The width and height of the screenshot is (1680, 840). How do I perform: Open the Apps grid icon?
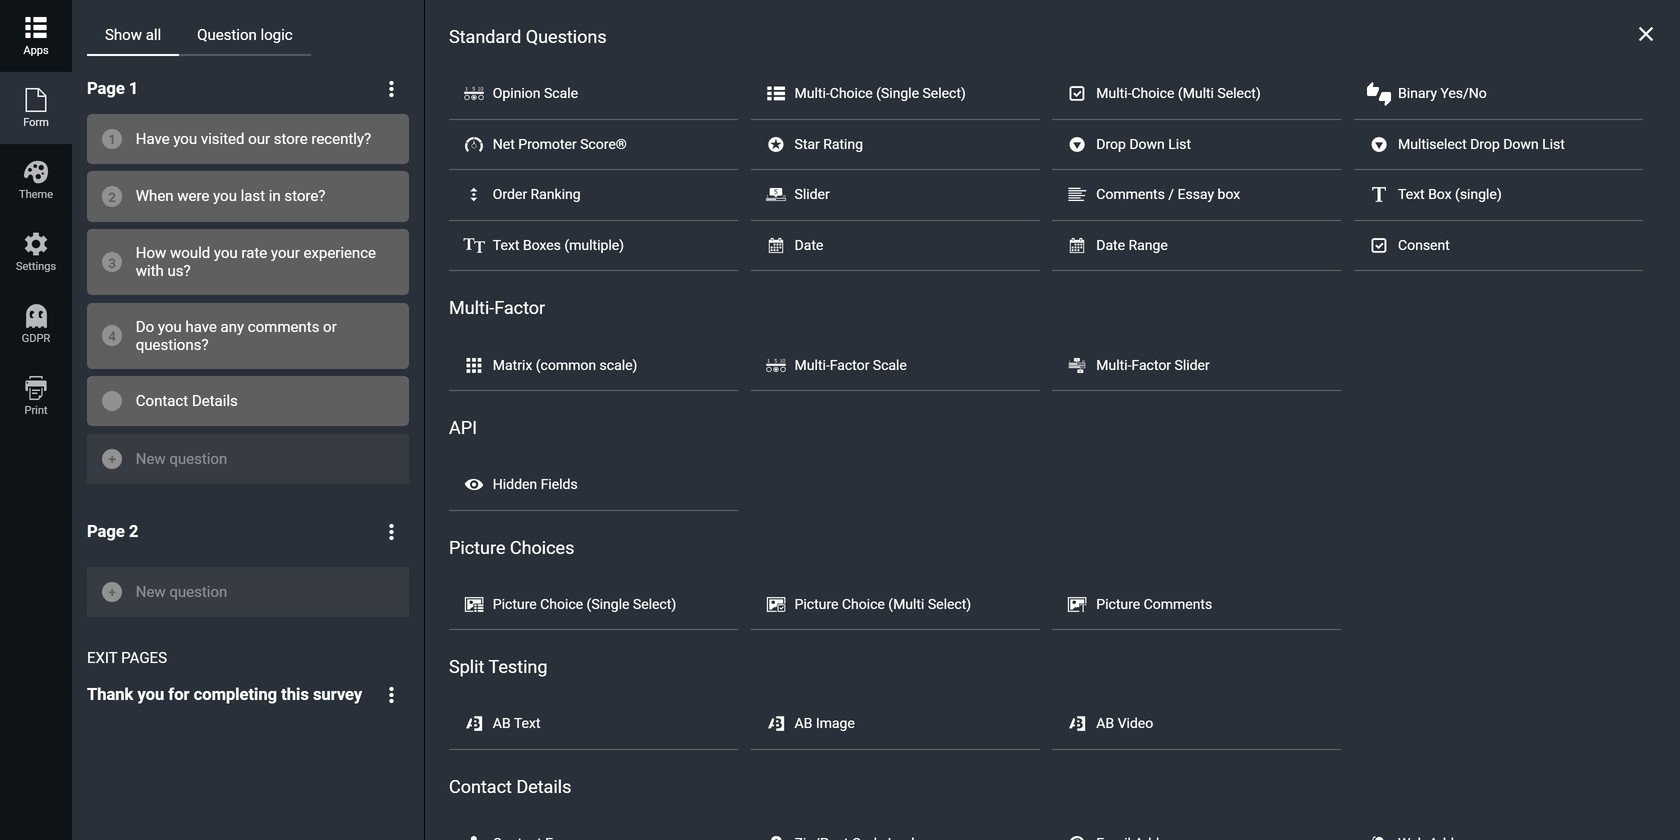point(36,35)
